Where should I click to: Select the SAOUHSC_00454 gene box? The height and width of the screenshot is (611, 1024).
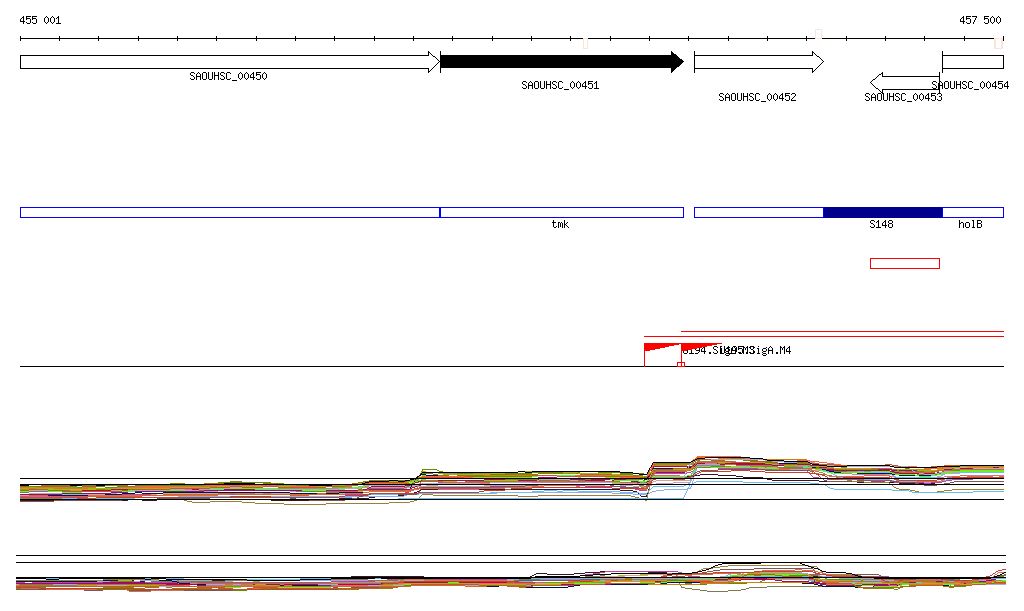[972, 62]
